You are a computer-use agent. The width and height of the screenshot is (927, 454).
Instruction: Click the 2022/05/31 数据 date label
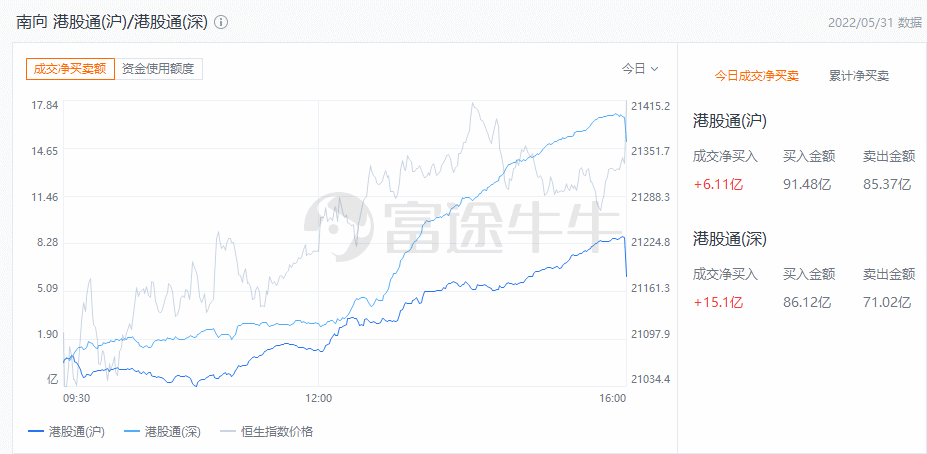[x=875, y=22]
